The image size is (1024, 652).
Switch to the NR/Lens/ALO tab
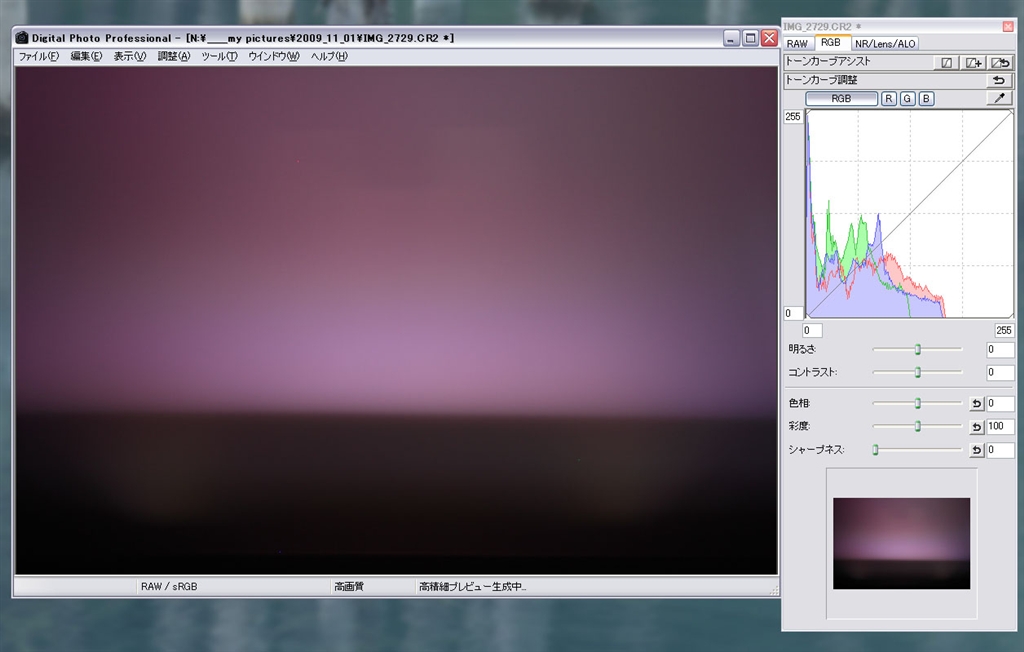tap(885, 44)
